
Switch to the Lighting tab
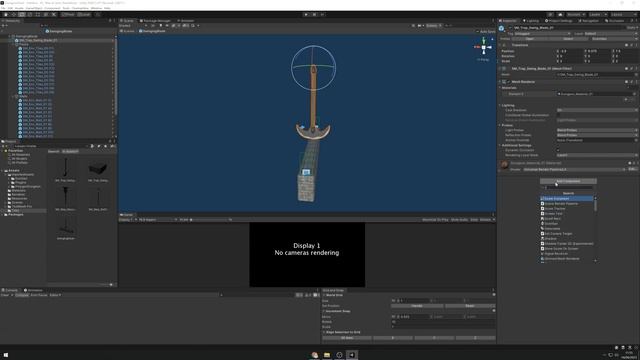[x=531, y=20]
